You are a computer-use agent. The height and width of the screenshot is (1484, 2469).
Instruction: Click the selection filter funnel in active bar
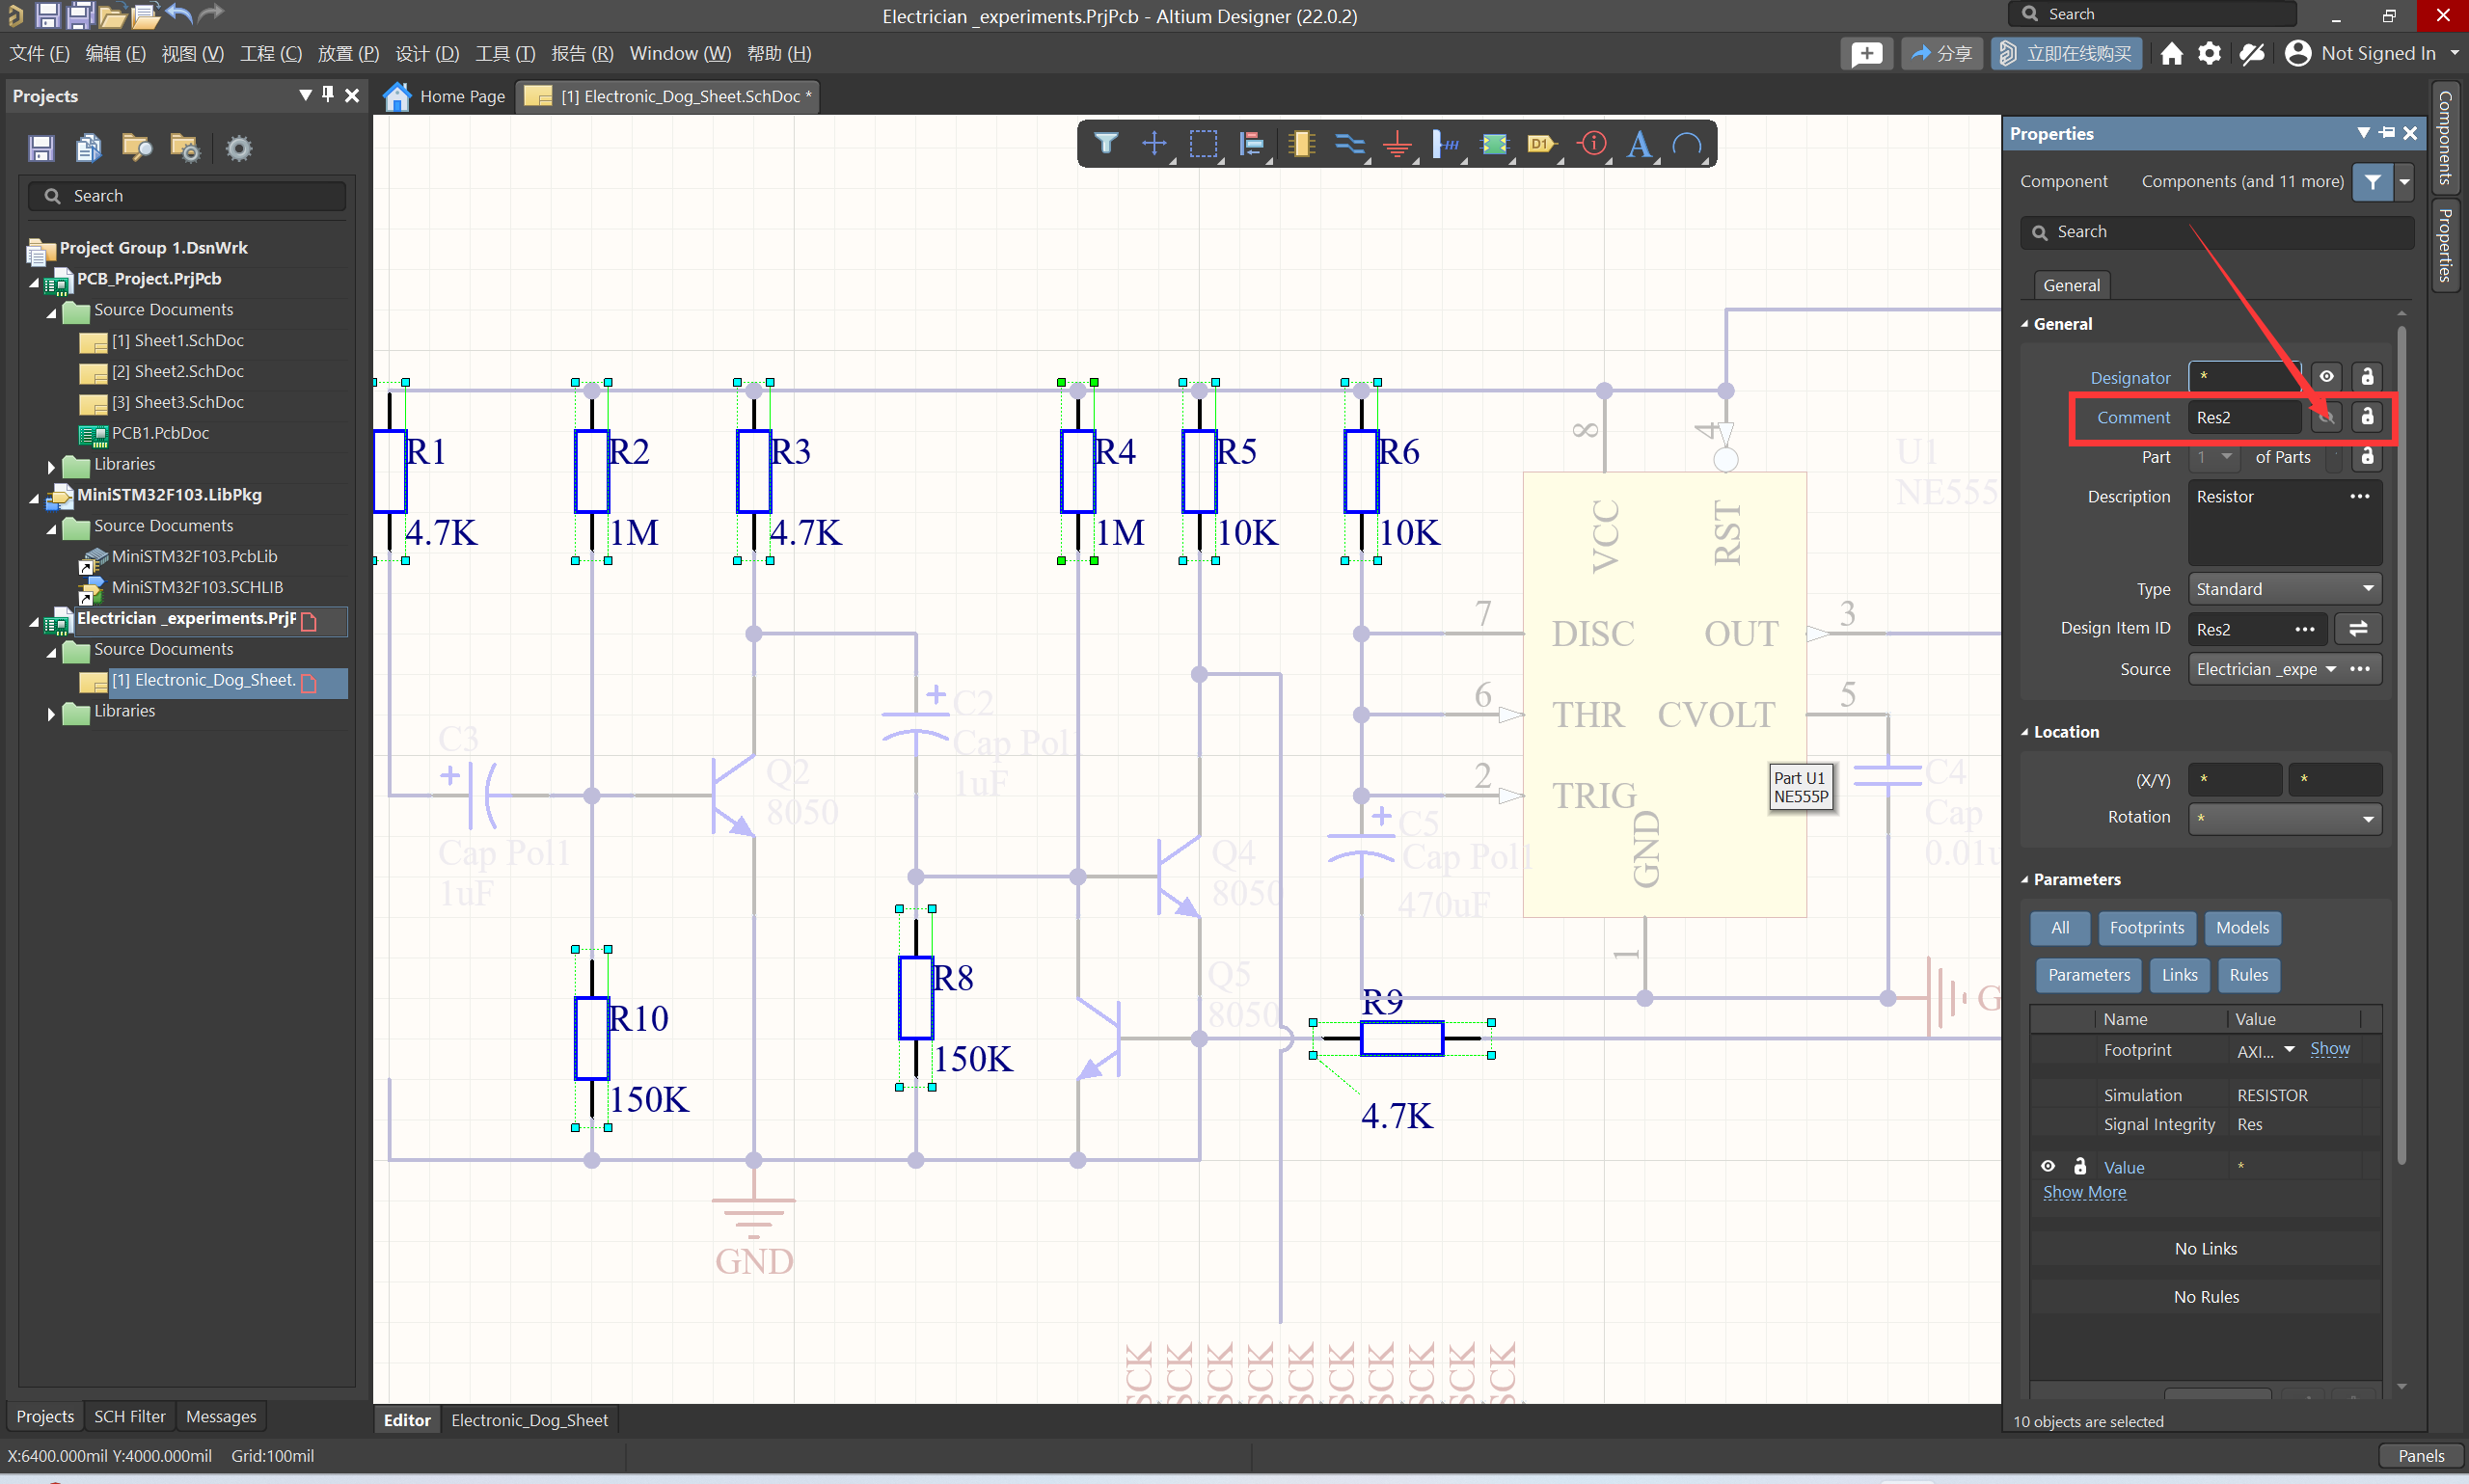(x=1105, y=144)
